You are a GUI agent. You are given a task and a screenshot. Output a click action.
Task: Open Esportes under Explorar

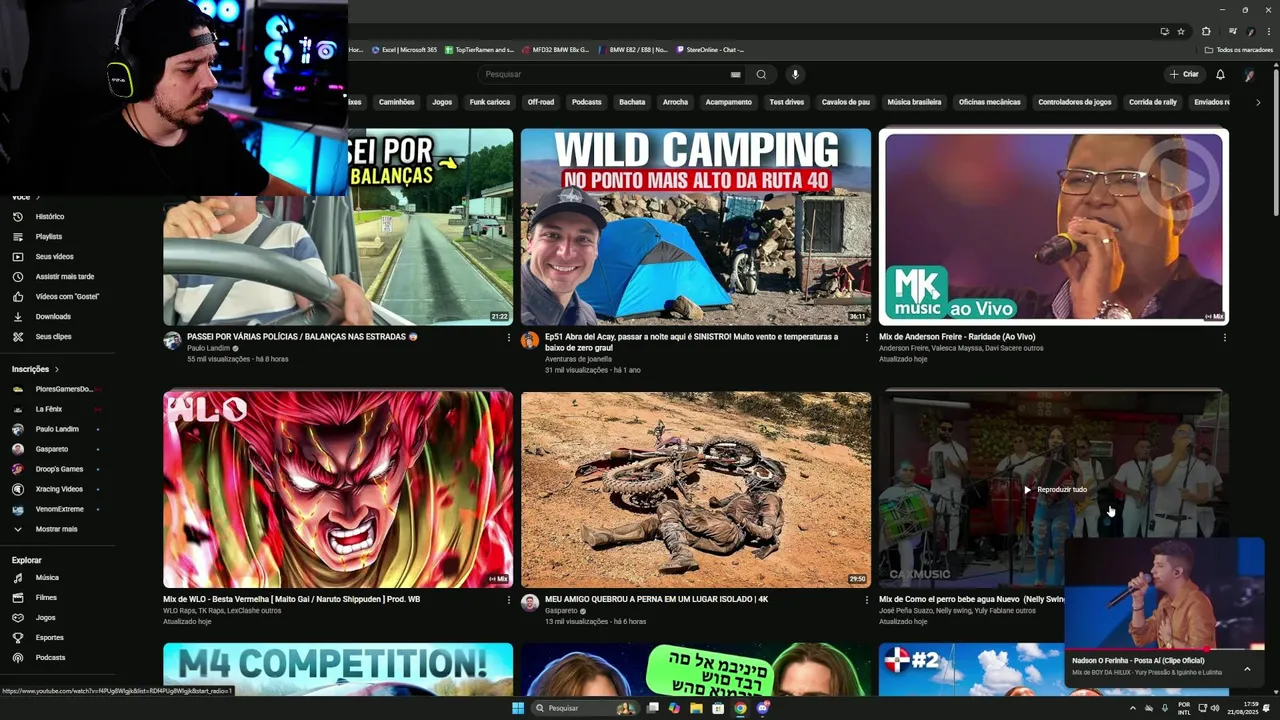tap(50, 637)
